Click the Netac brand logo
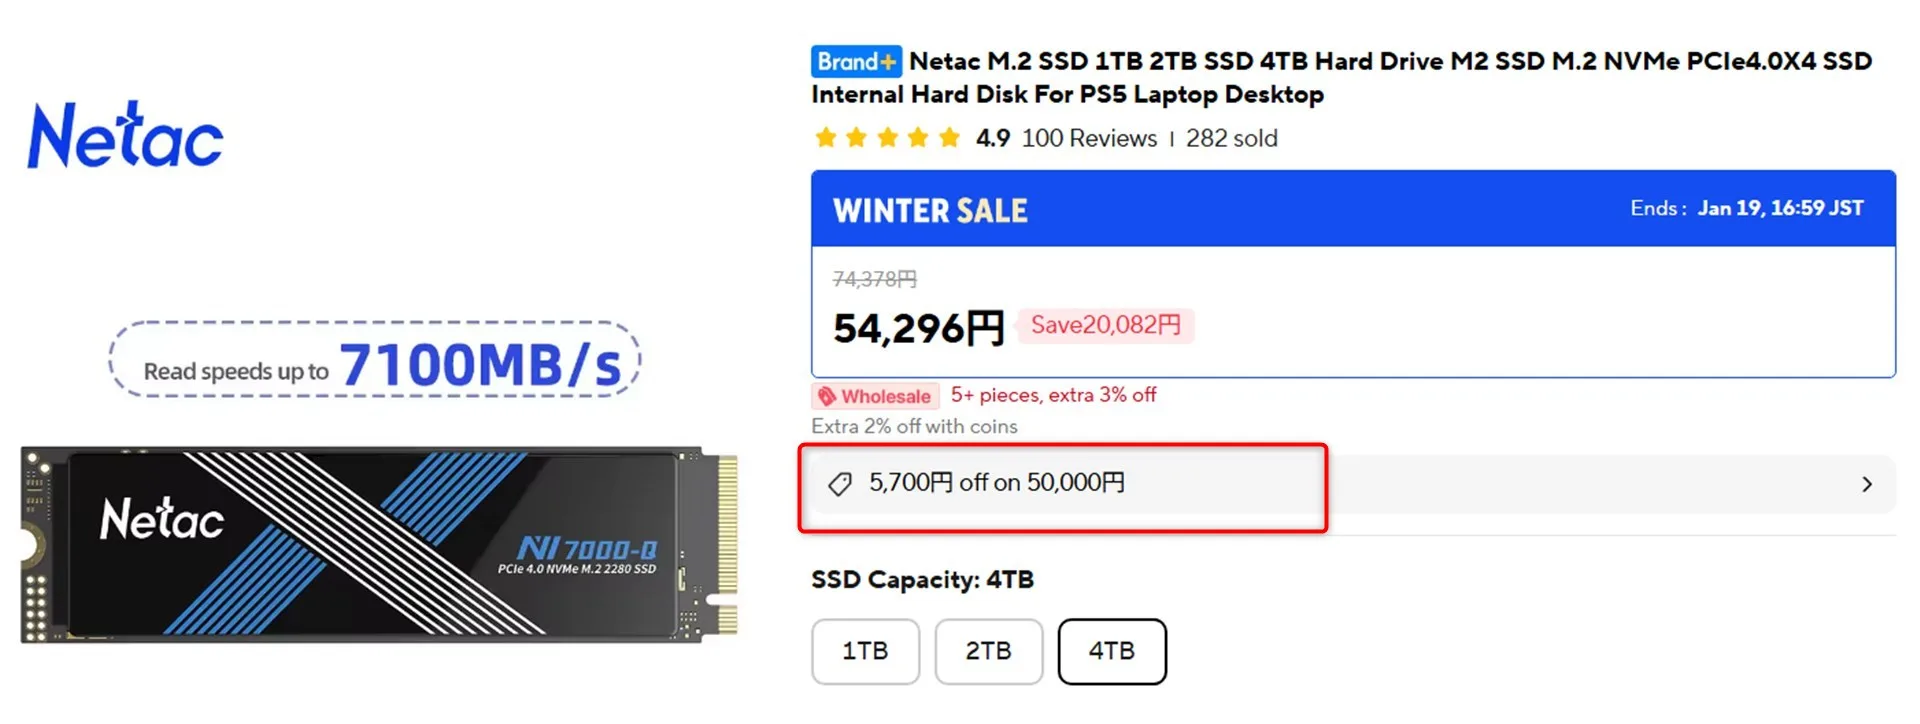 coord(125,136)
